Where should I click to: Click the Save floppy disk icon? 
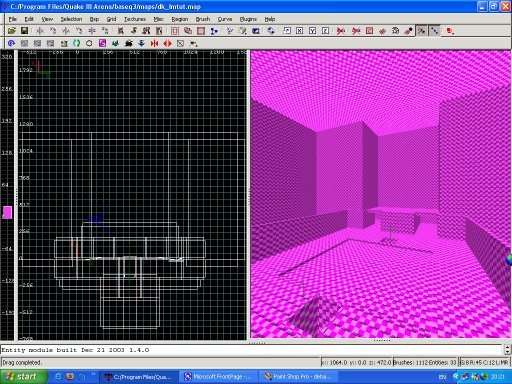click(24, 31)
